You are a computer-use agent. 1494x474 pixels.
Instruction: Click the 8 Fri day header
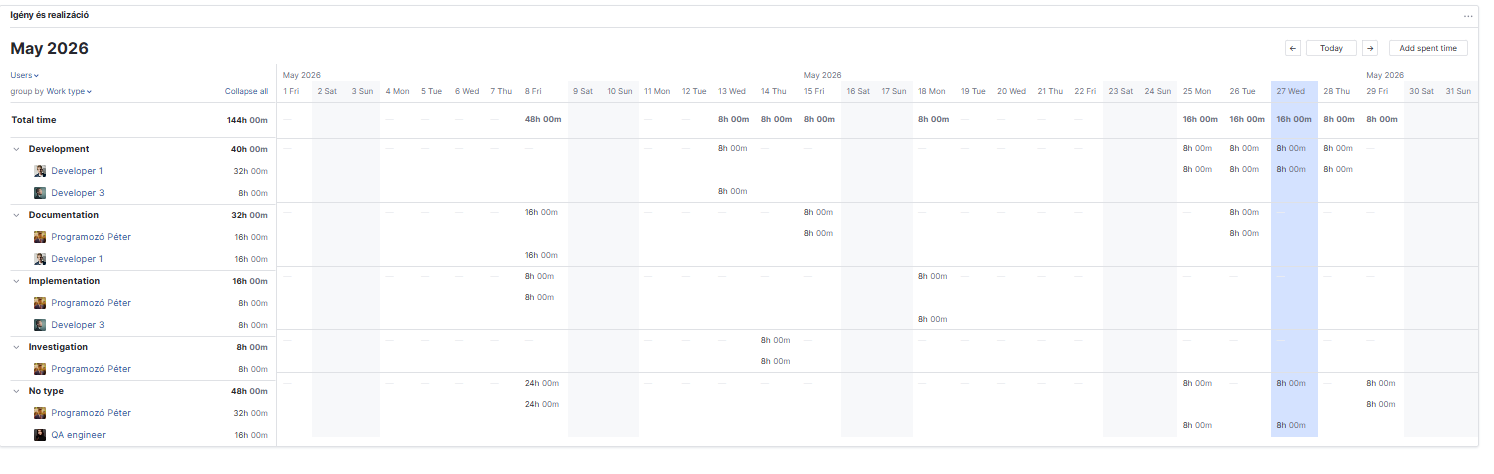[533, 91]
